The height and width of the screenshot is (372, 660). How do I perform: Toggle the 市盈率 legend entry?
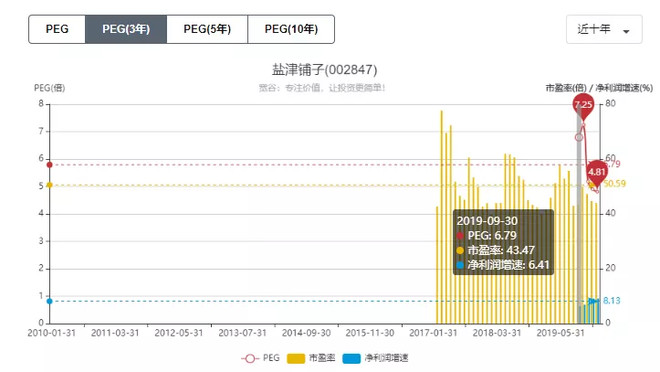click(x=311, y=358)
